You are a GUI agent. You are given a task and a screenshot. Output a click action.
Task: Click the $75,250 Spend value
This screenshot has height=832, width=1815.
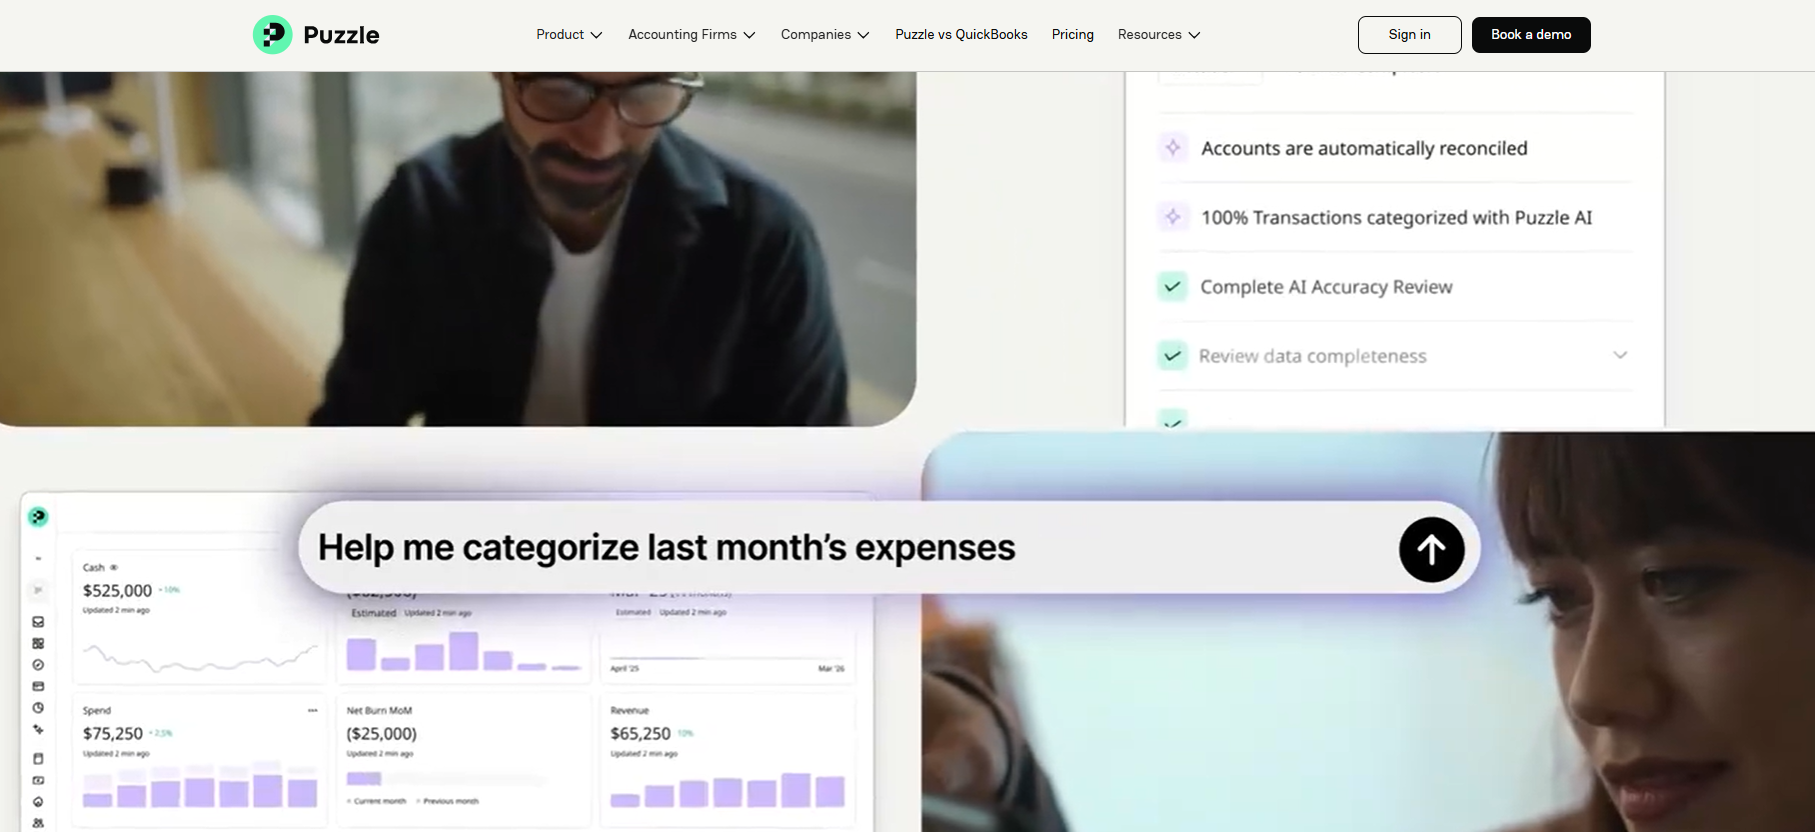[113, 734]
